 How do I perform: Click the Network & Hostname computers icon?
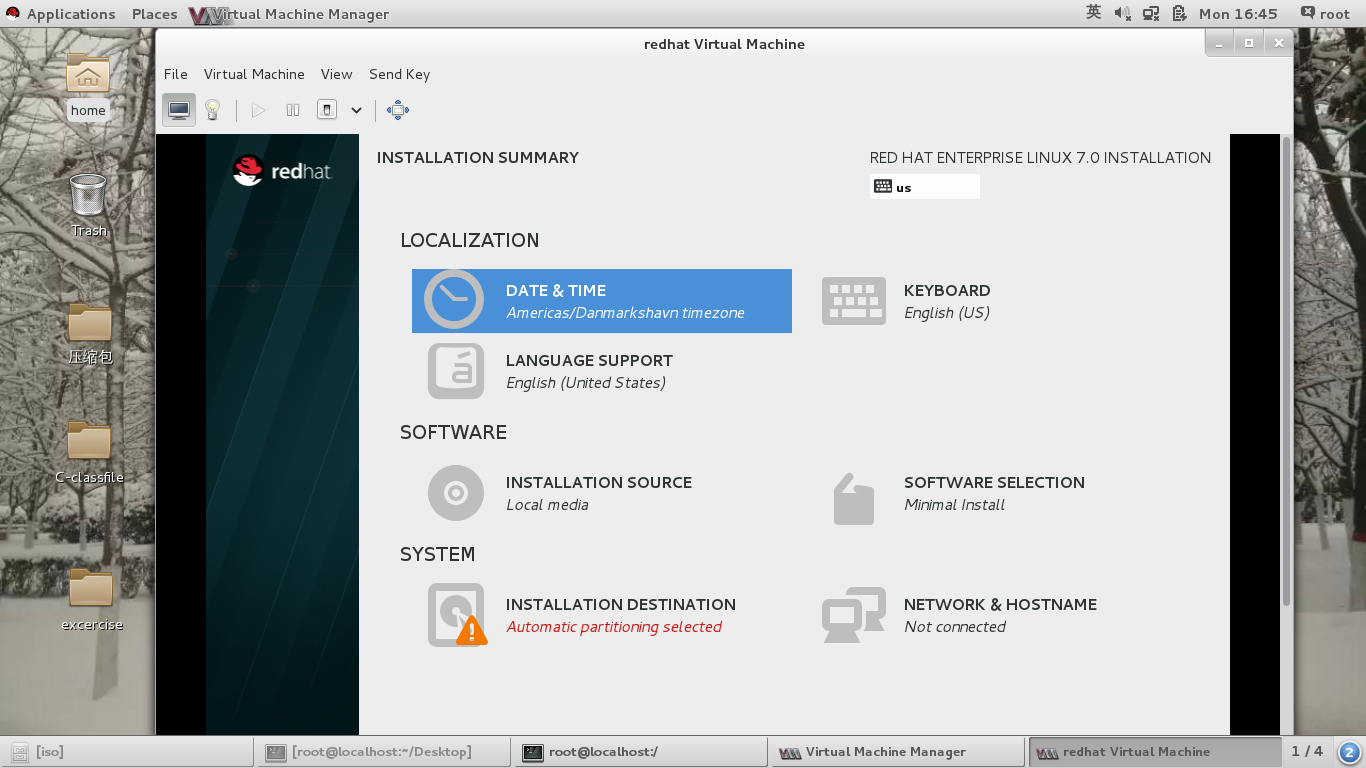(854, 615)
